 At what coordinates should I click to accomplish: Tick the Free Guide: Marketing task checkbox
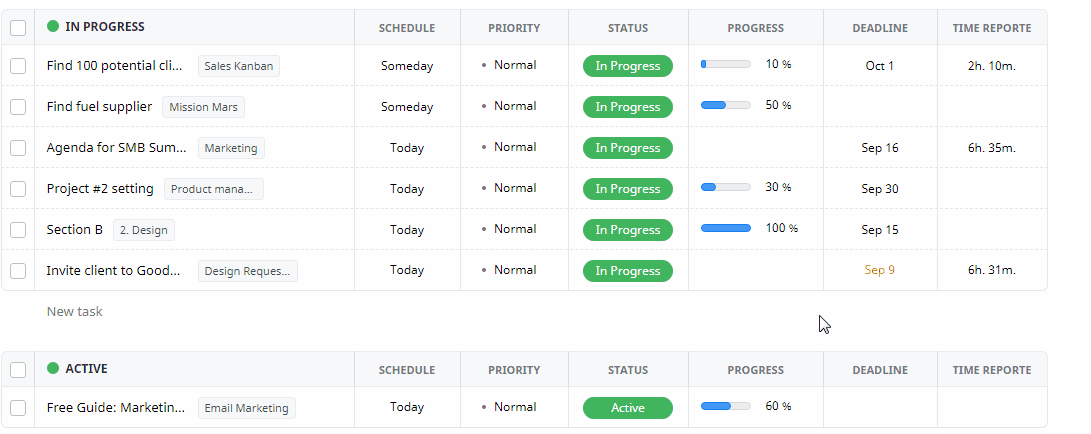tap(18, 408)
